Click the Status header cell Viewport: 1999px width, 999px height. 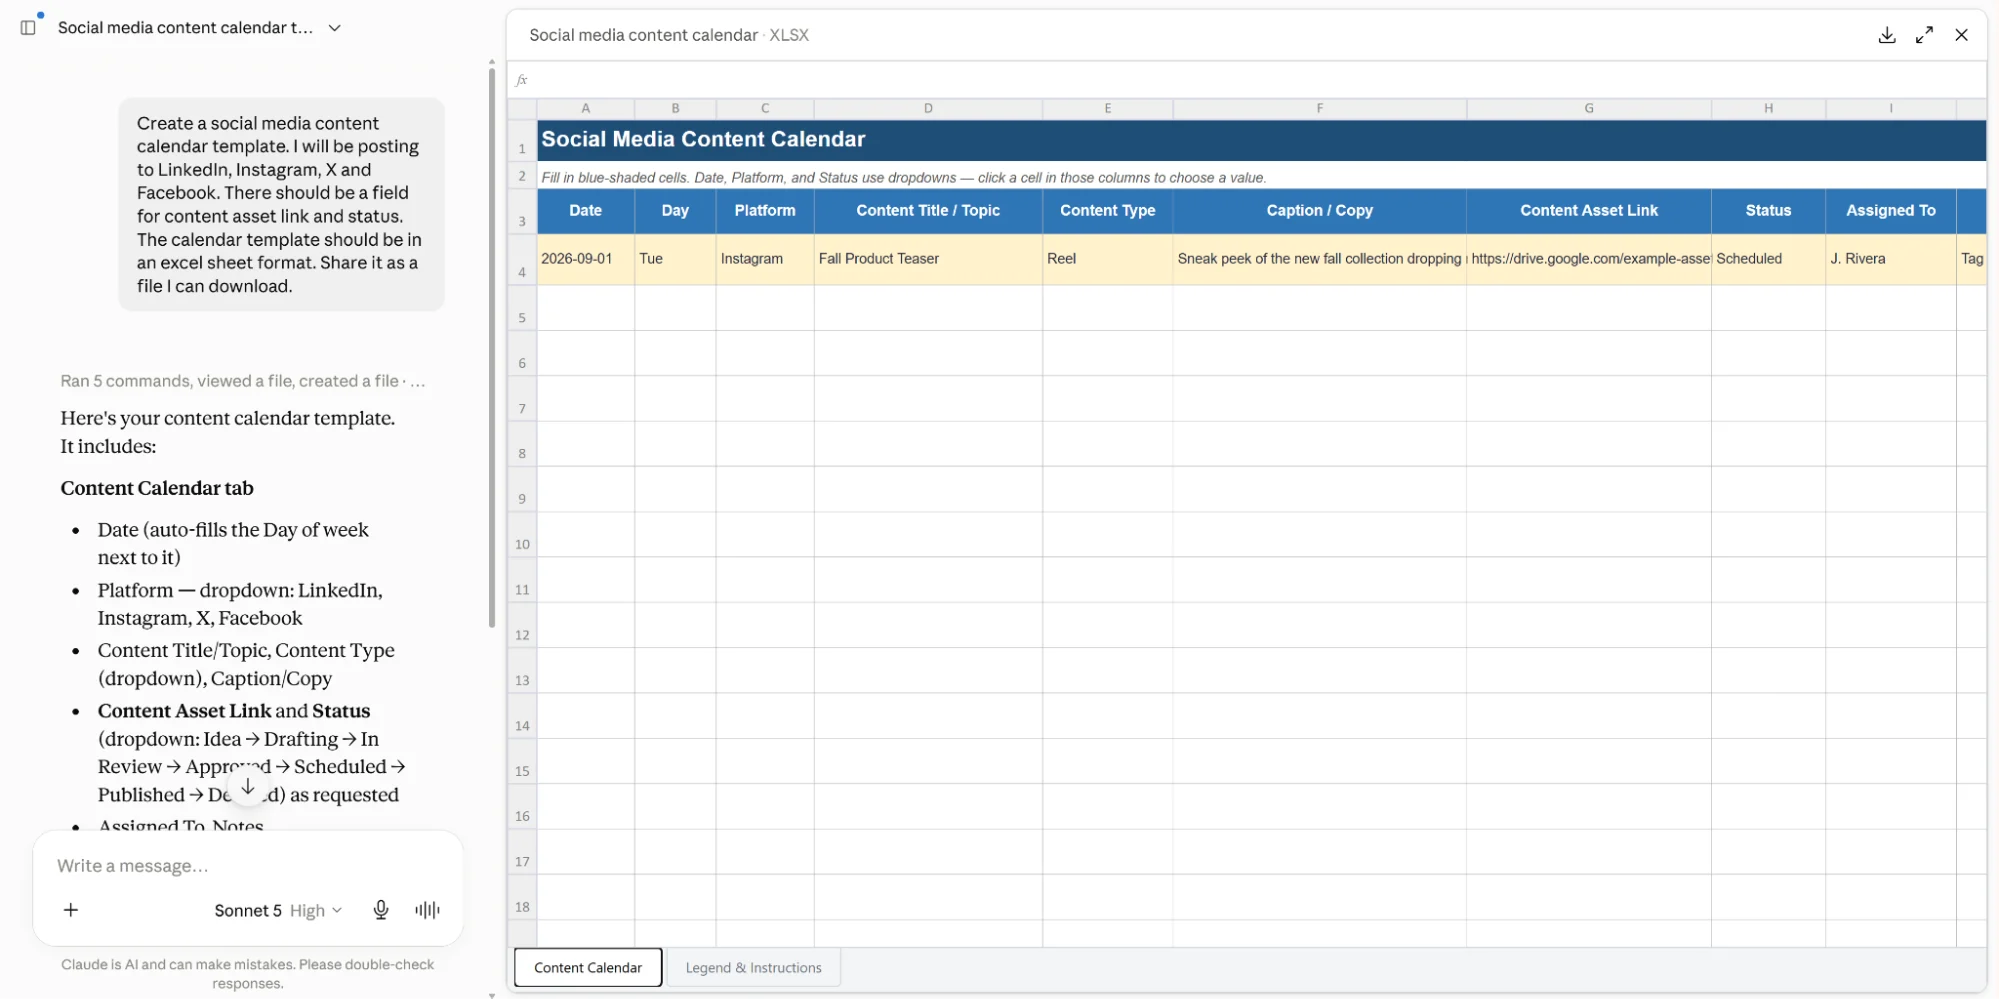1768,211
